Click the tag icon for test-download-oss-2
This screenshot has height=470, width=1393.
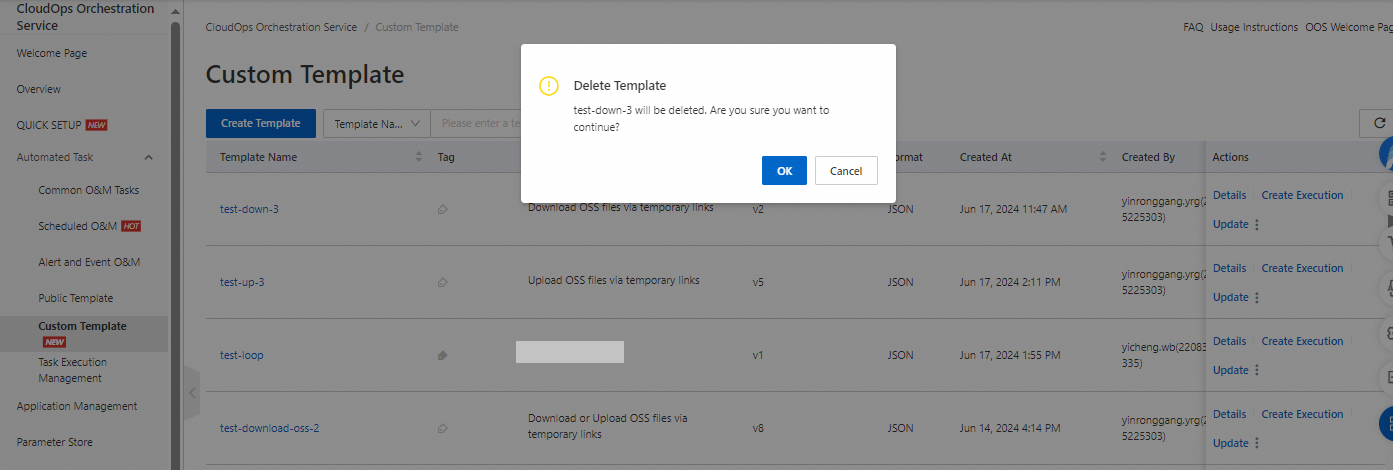coord(442,429)
